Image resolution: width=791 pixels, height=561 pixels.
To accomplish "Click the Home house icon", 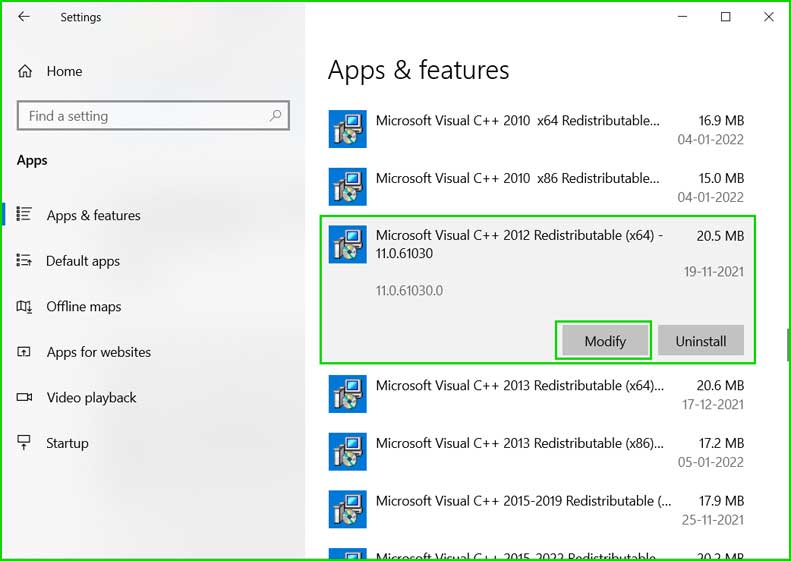I will [25, 71].
